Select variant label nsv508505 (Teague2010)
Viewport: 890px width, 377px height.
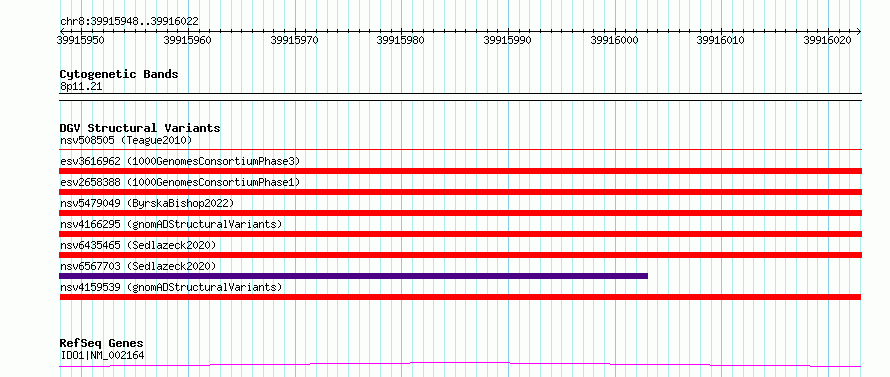(126, 140)
